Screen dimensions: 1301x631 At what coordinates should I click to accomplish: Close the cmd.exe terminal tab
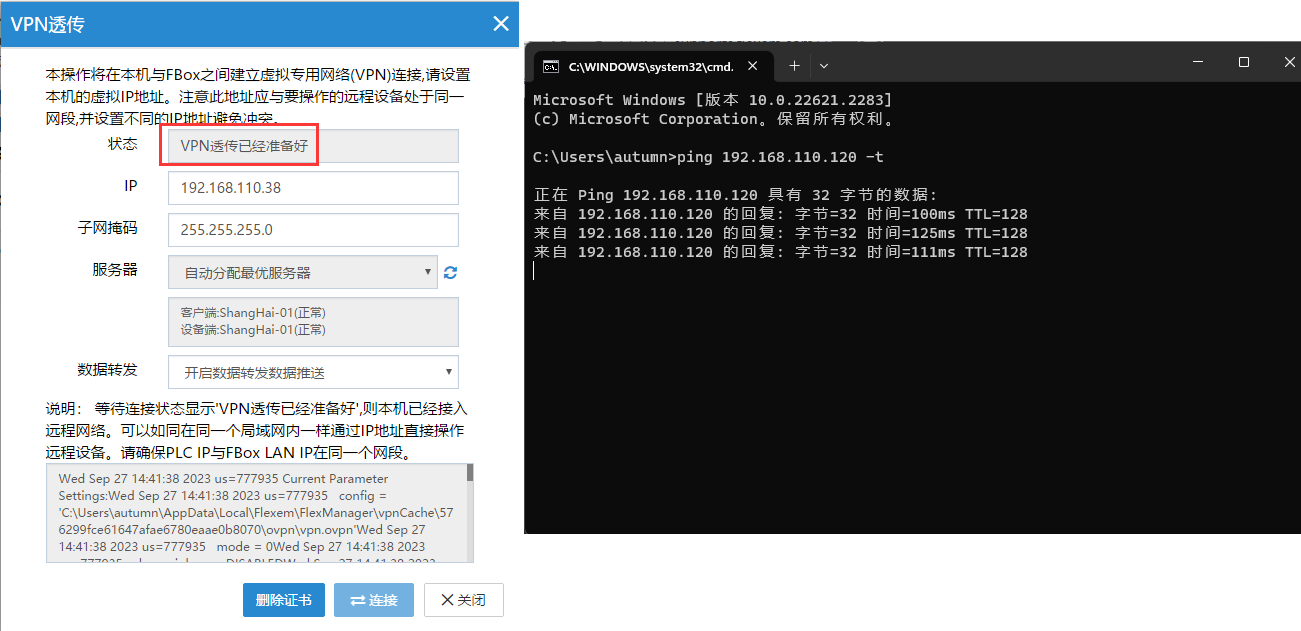(753, 67)
